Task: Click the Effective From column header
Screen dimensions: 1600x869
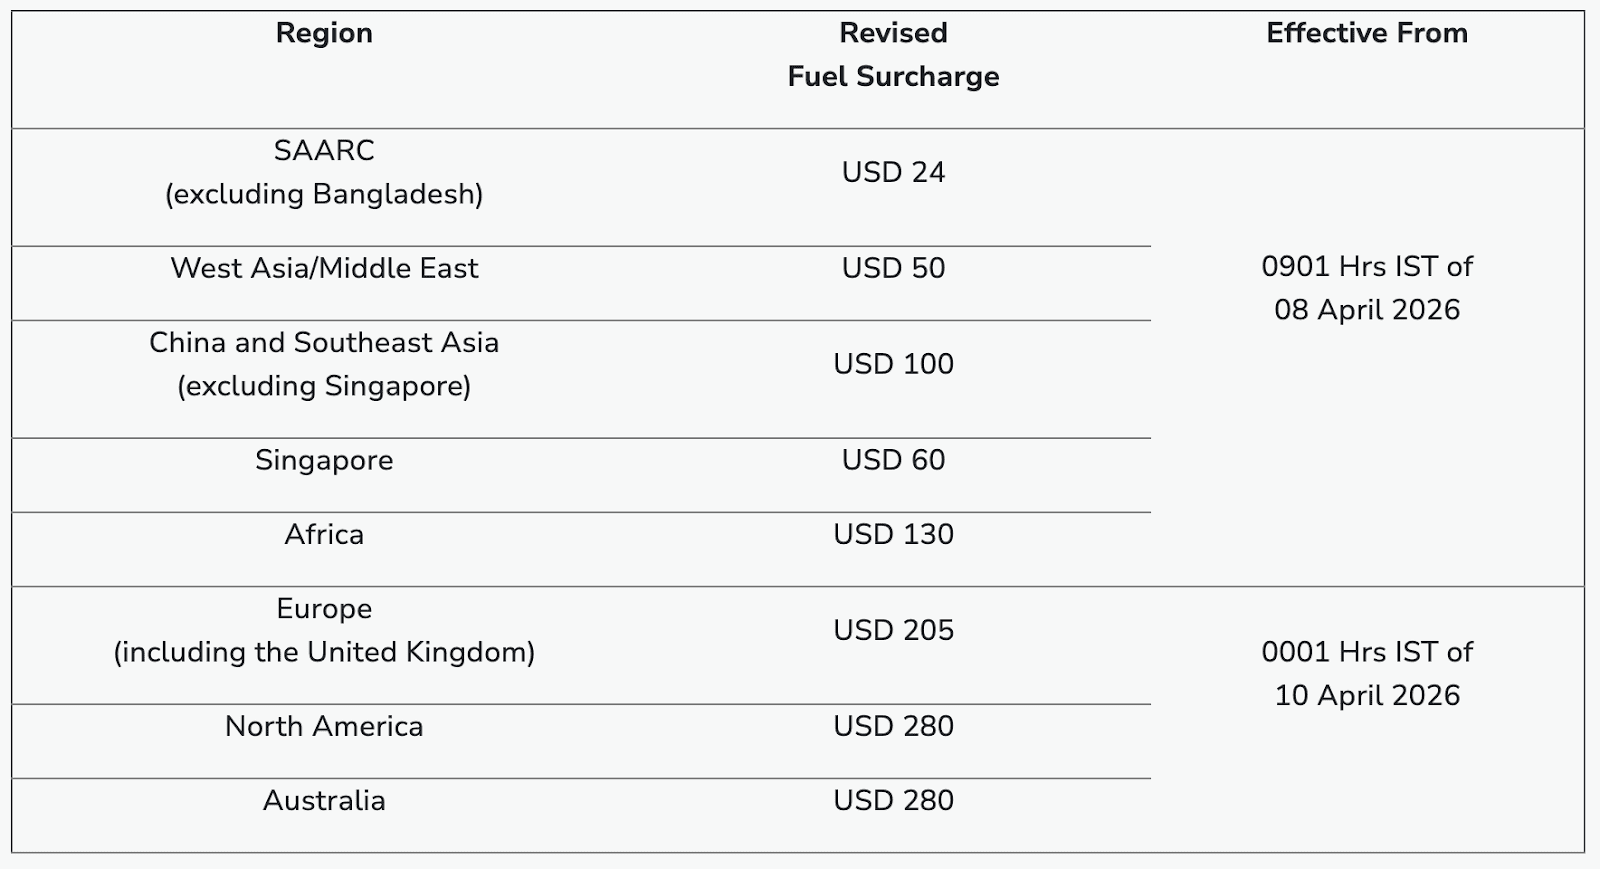Action: 1366,33
